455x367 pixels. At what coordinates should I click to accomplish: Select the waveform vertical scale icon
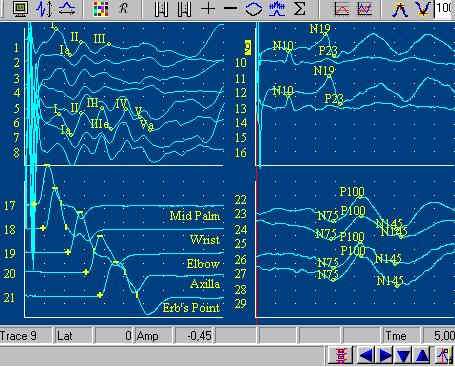tap(44, 9)
